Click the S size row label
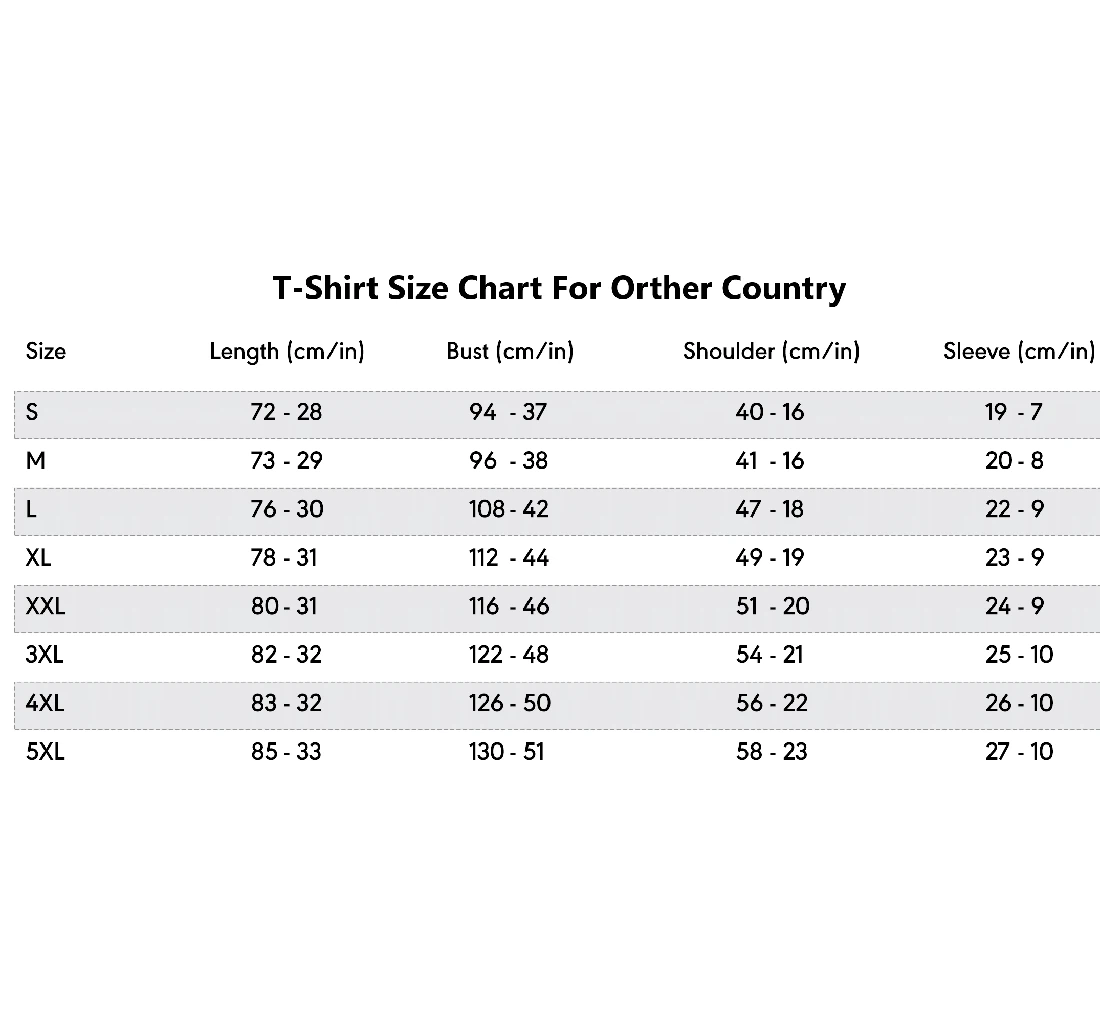The image size is (1100, 1028). (x=32, y=412)
